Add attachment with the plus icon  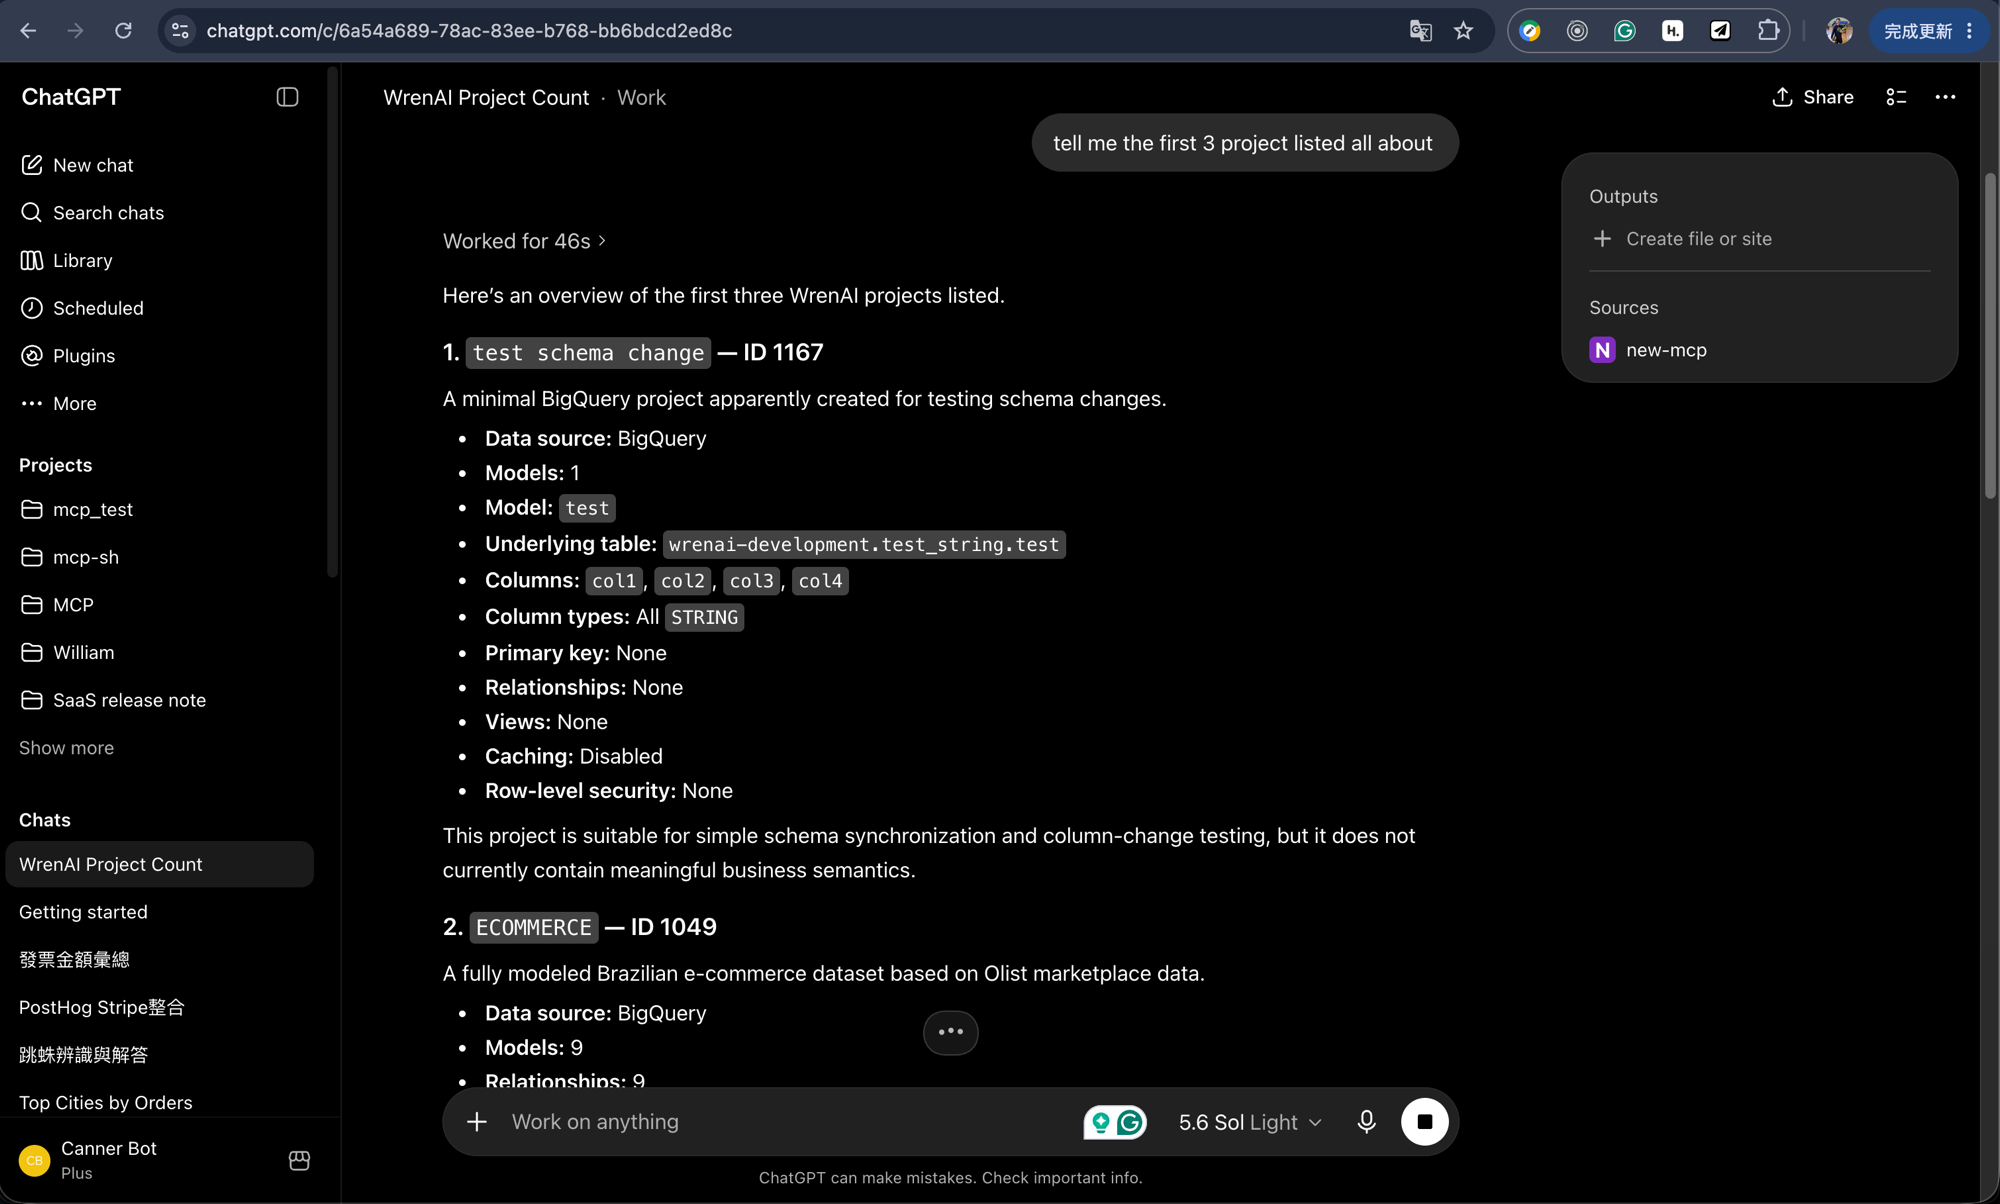click(x=477, y=1122)
